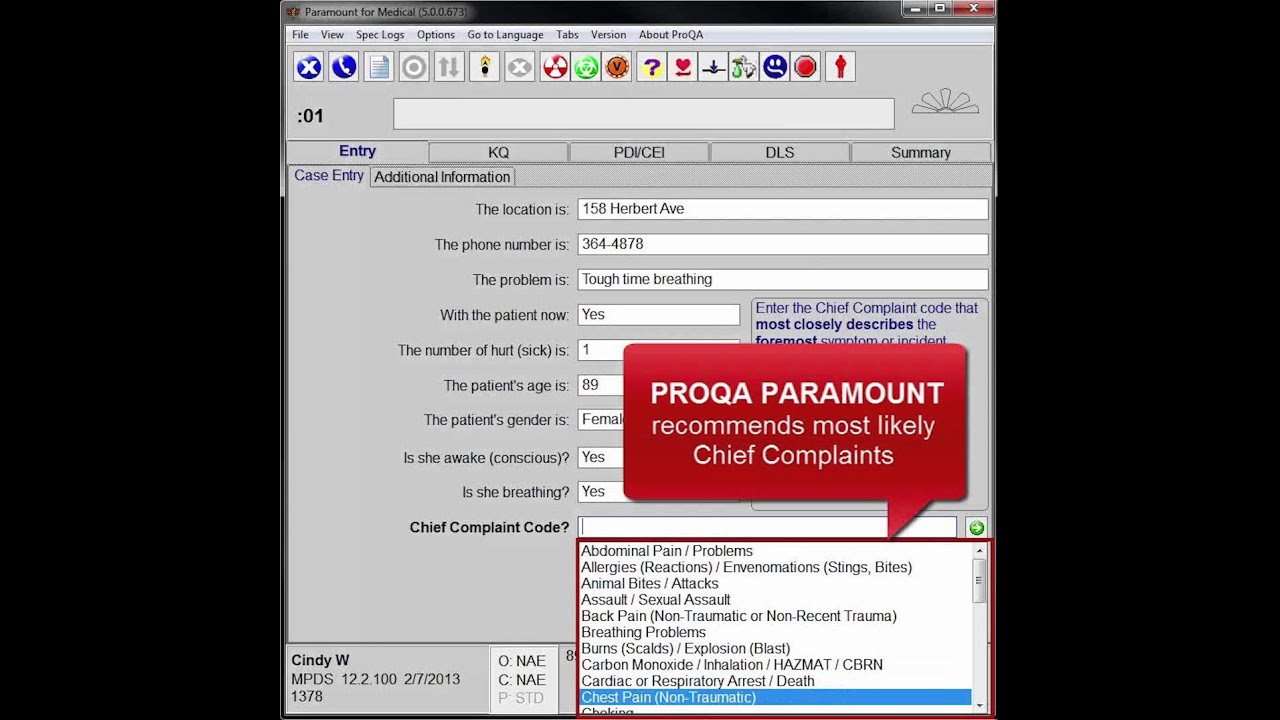This screenshot has height=720, width=1280.
Task: Click the grey circle ring toolbar icon
Action: point(414,67)
